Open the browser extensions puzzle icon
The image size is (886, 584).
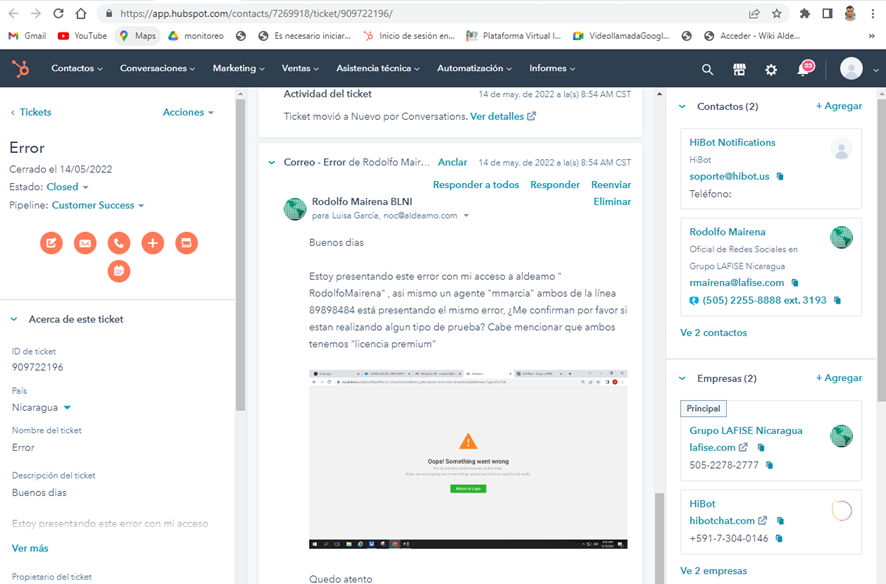[805, 14]
